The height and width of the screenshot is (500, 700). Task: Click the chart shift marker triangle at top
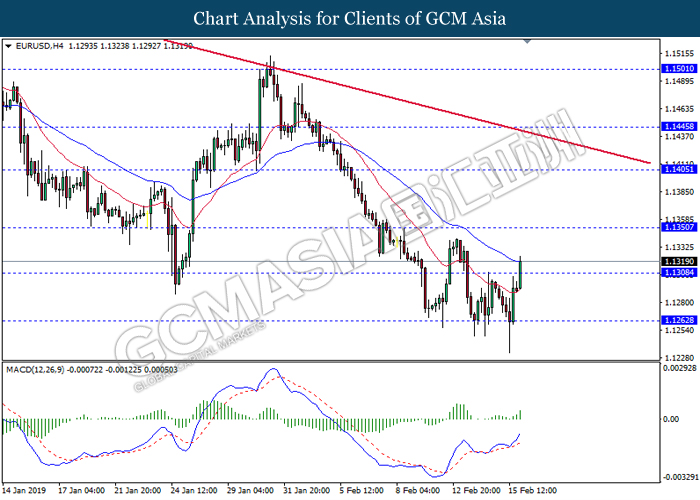point(527,41)
